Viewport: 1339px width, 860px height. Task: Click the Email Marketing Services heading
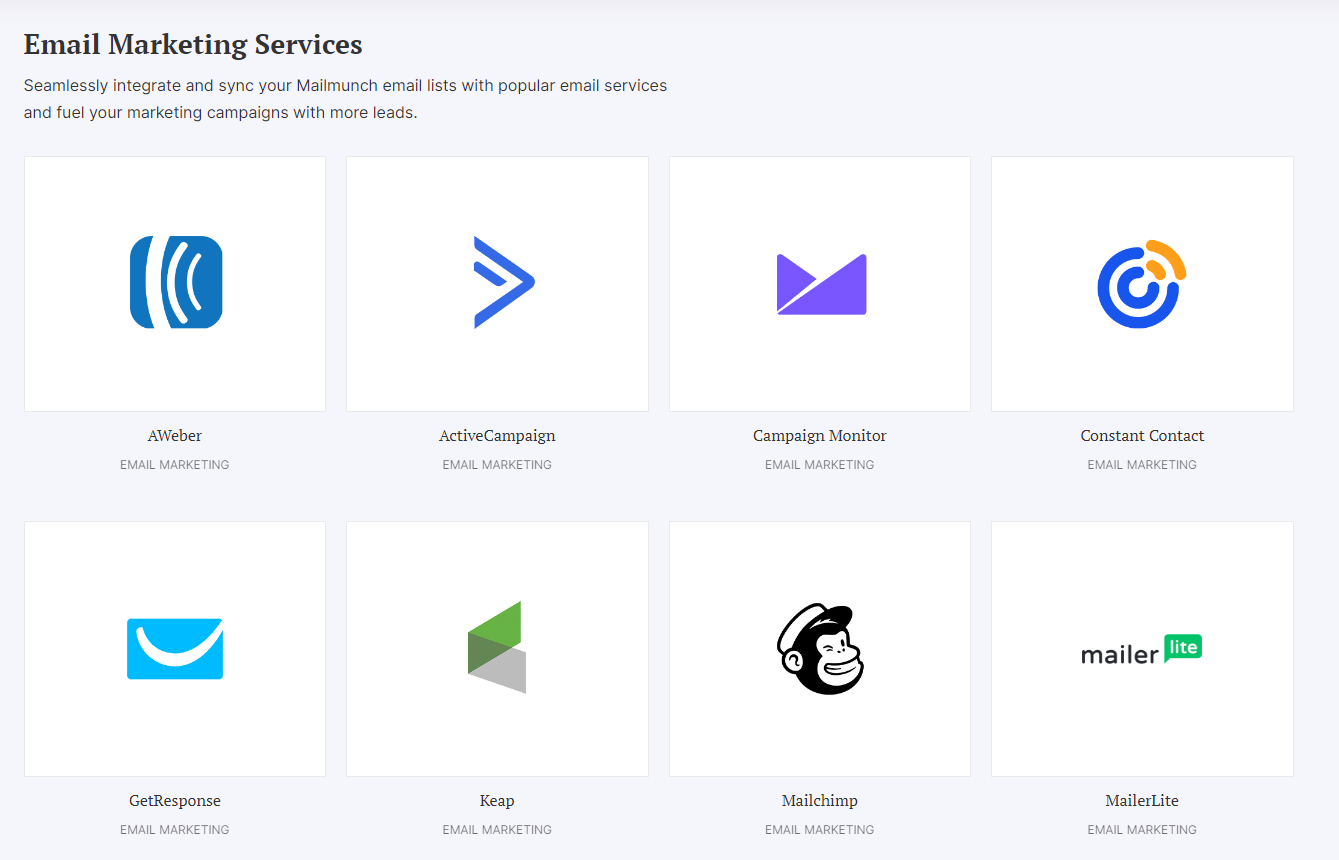point(193,45)
